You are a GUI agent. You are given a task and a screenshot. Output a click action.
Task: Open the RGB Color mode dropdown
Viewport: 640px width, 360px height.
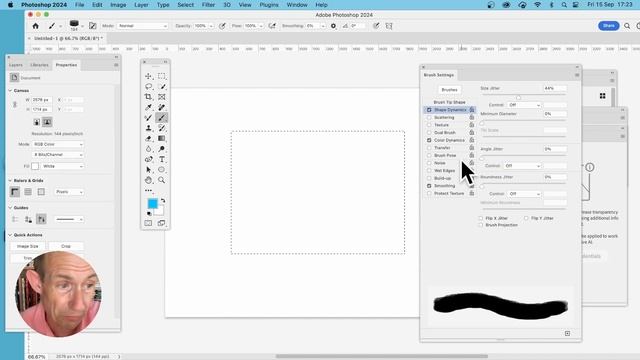[58, 144]
